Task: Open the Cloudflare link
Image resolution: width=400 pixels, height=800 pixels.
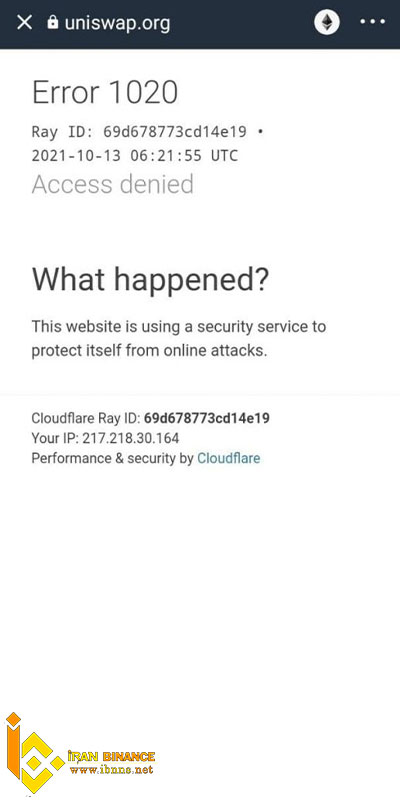Action: (x=229, y=458)
